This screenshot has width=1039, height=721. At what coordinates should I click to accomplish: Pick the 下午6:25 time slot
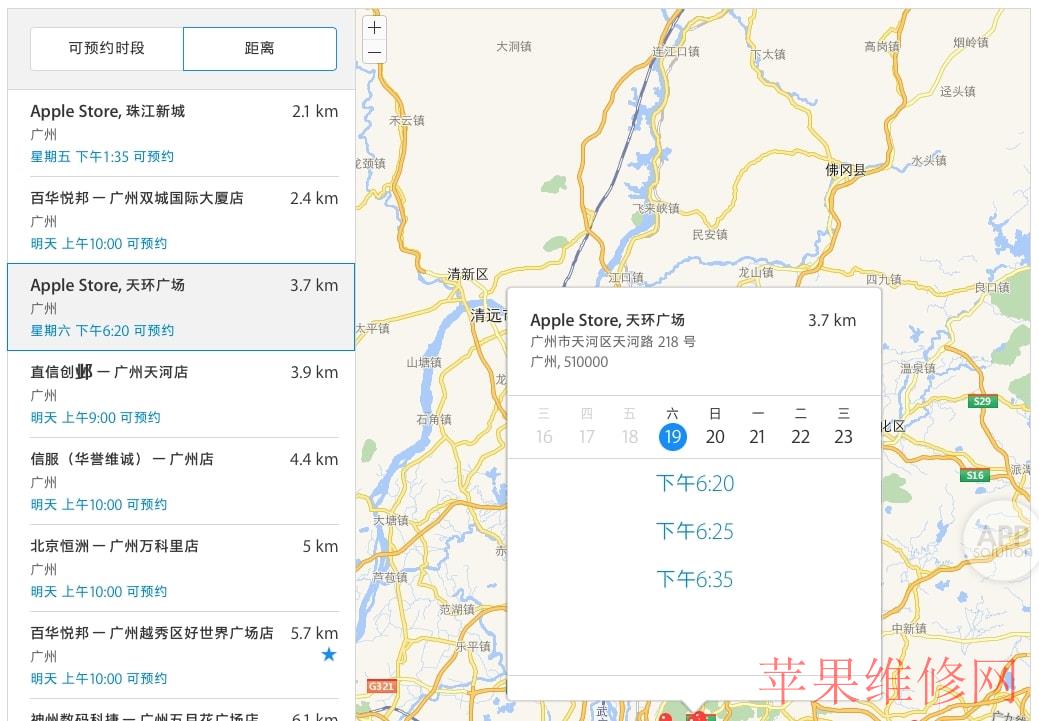[695, 531]
